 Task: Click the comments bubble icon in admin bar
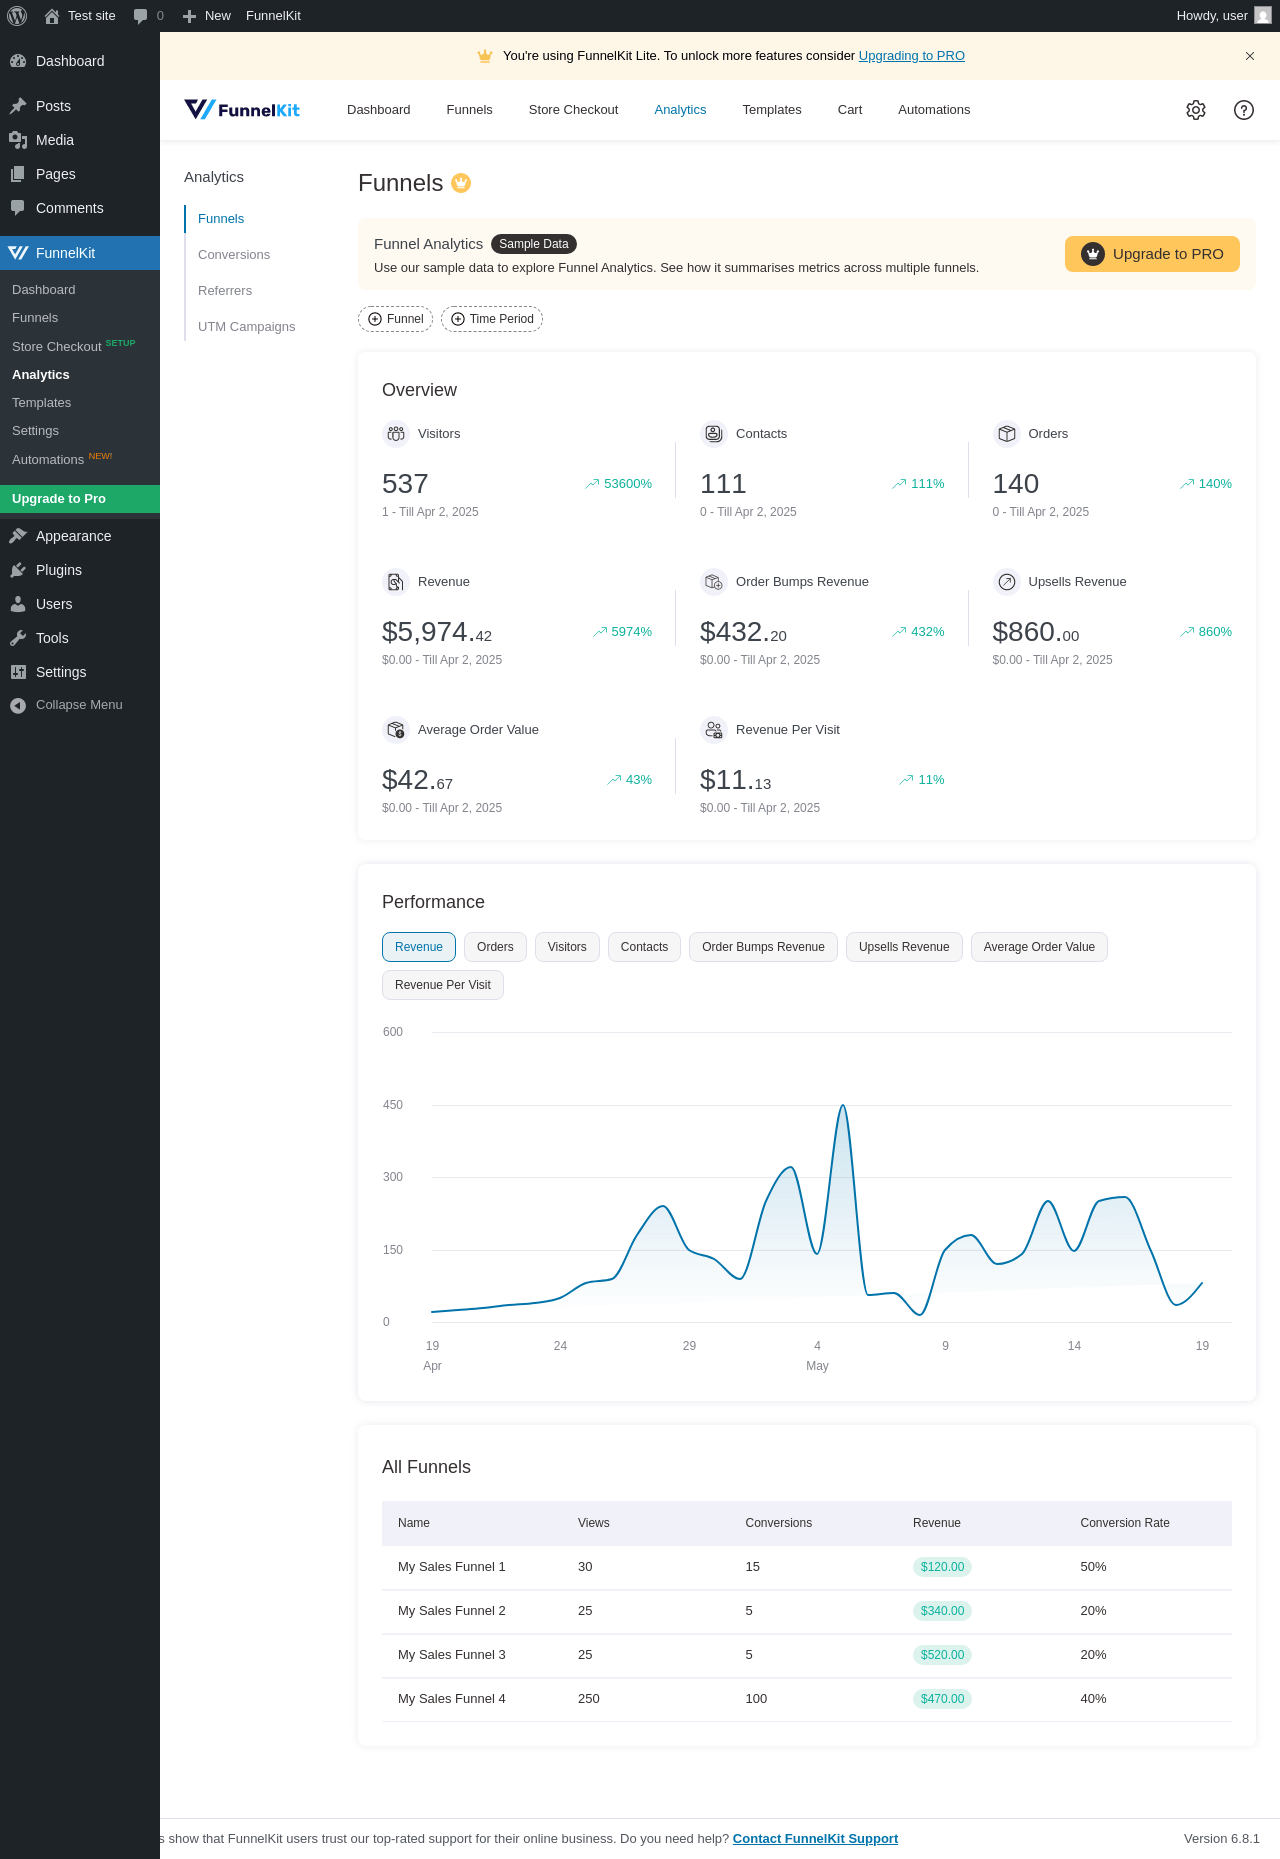(141, 16)
